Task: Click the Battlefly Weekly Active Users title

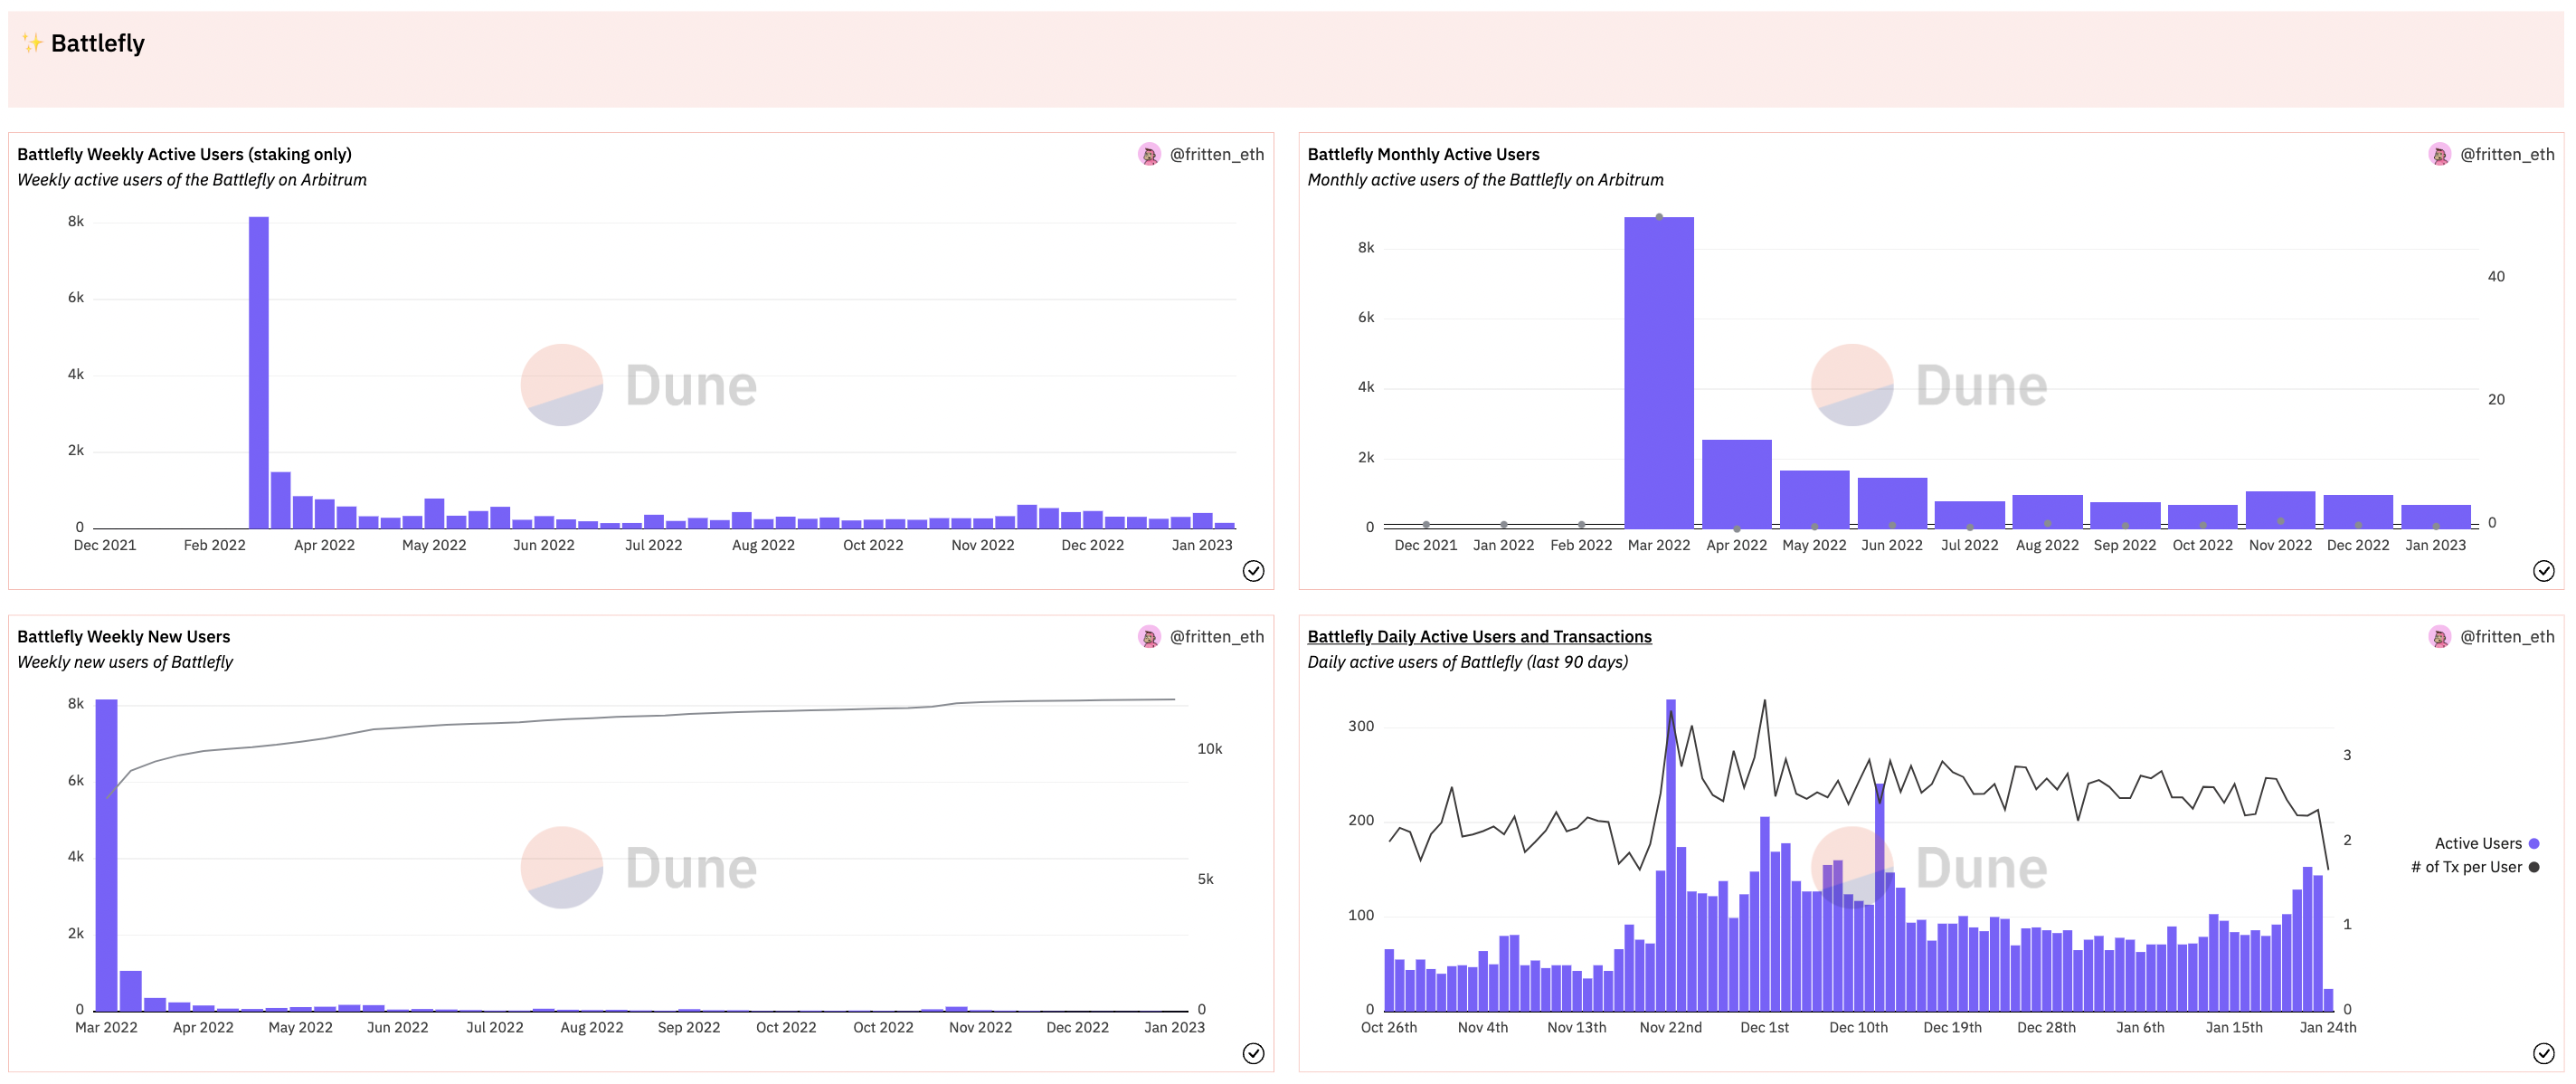Action: pyautogui.click(x=184, y=154)
